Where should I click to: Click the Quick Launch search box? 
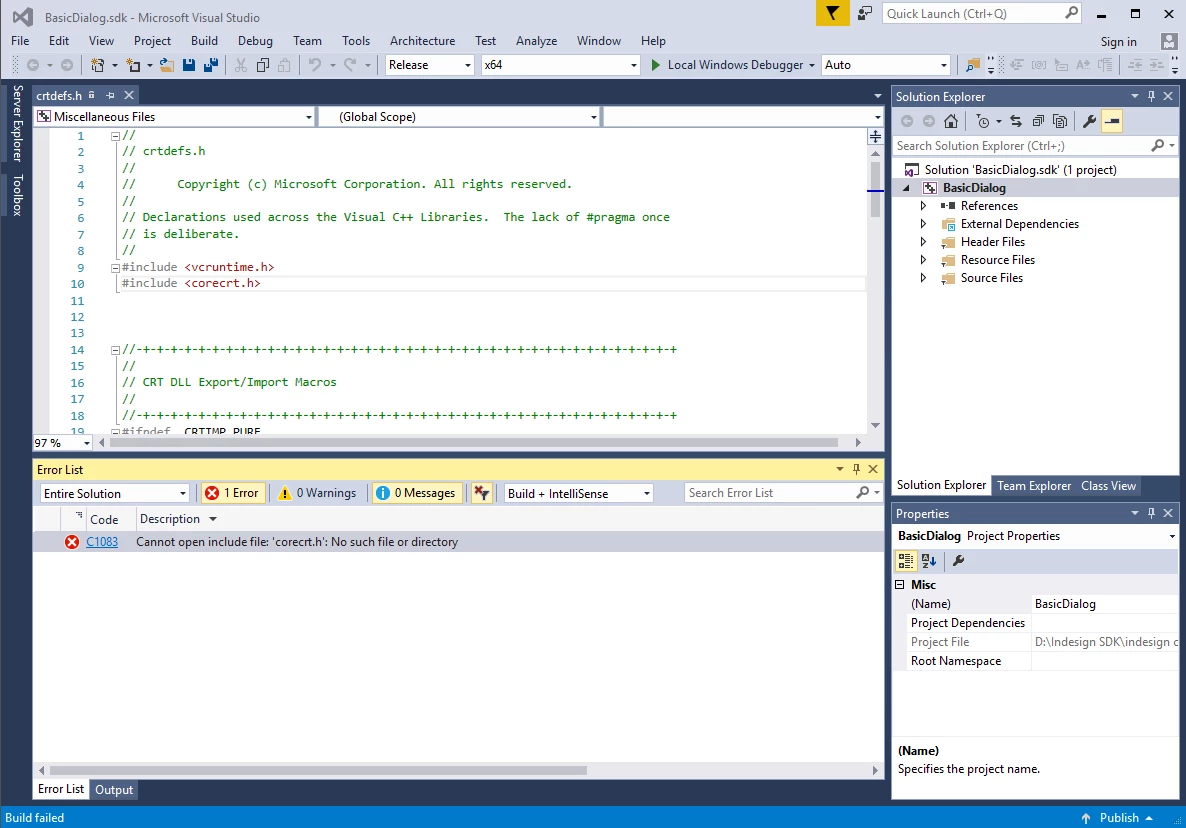[x=981, y=14]
